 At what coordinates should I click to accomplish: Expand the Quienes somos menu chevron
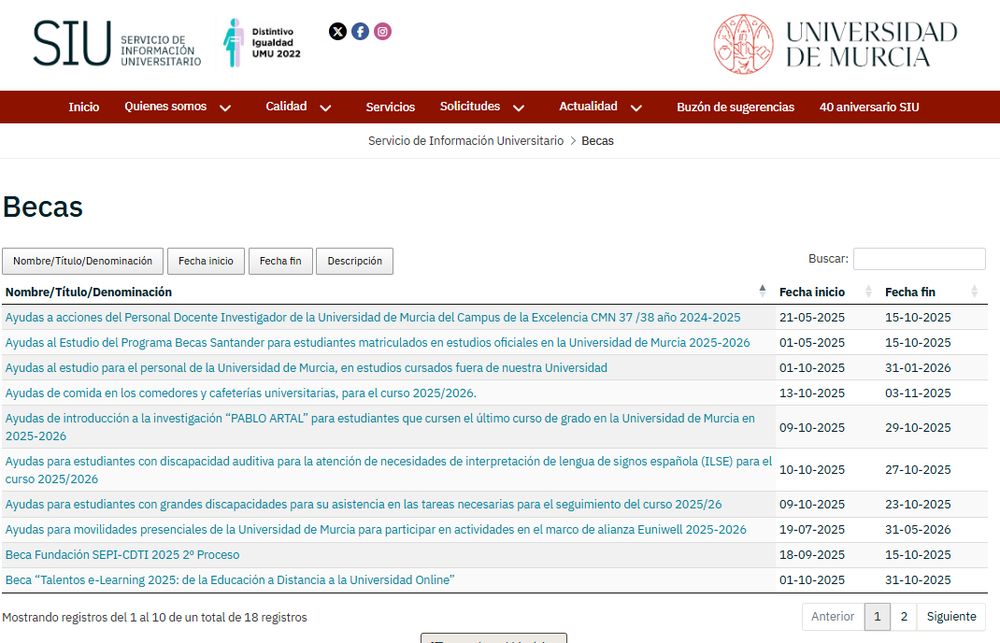(x=225, y=108)
